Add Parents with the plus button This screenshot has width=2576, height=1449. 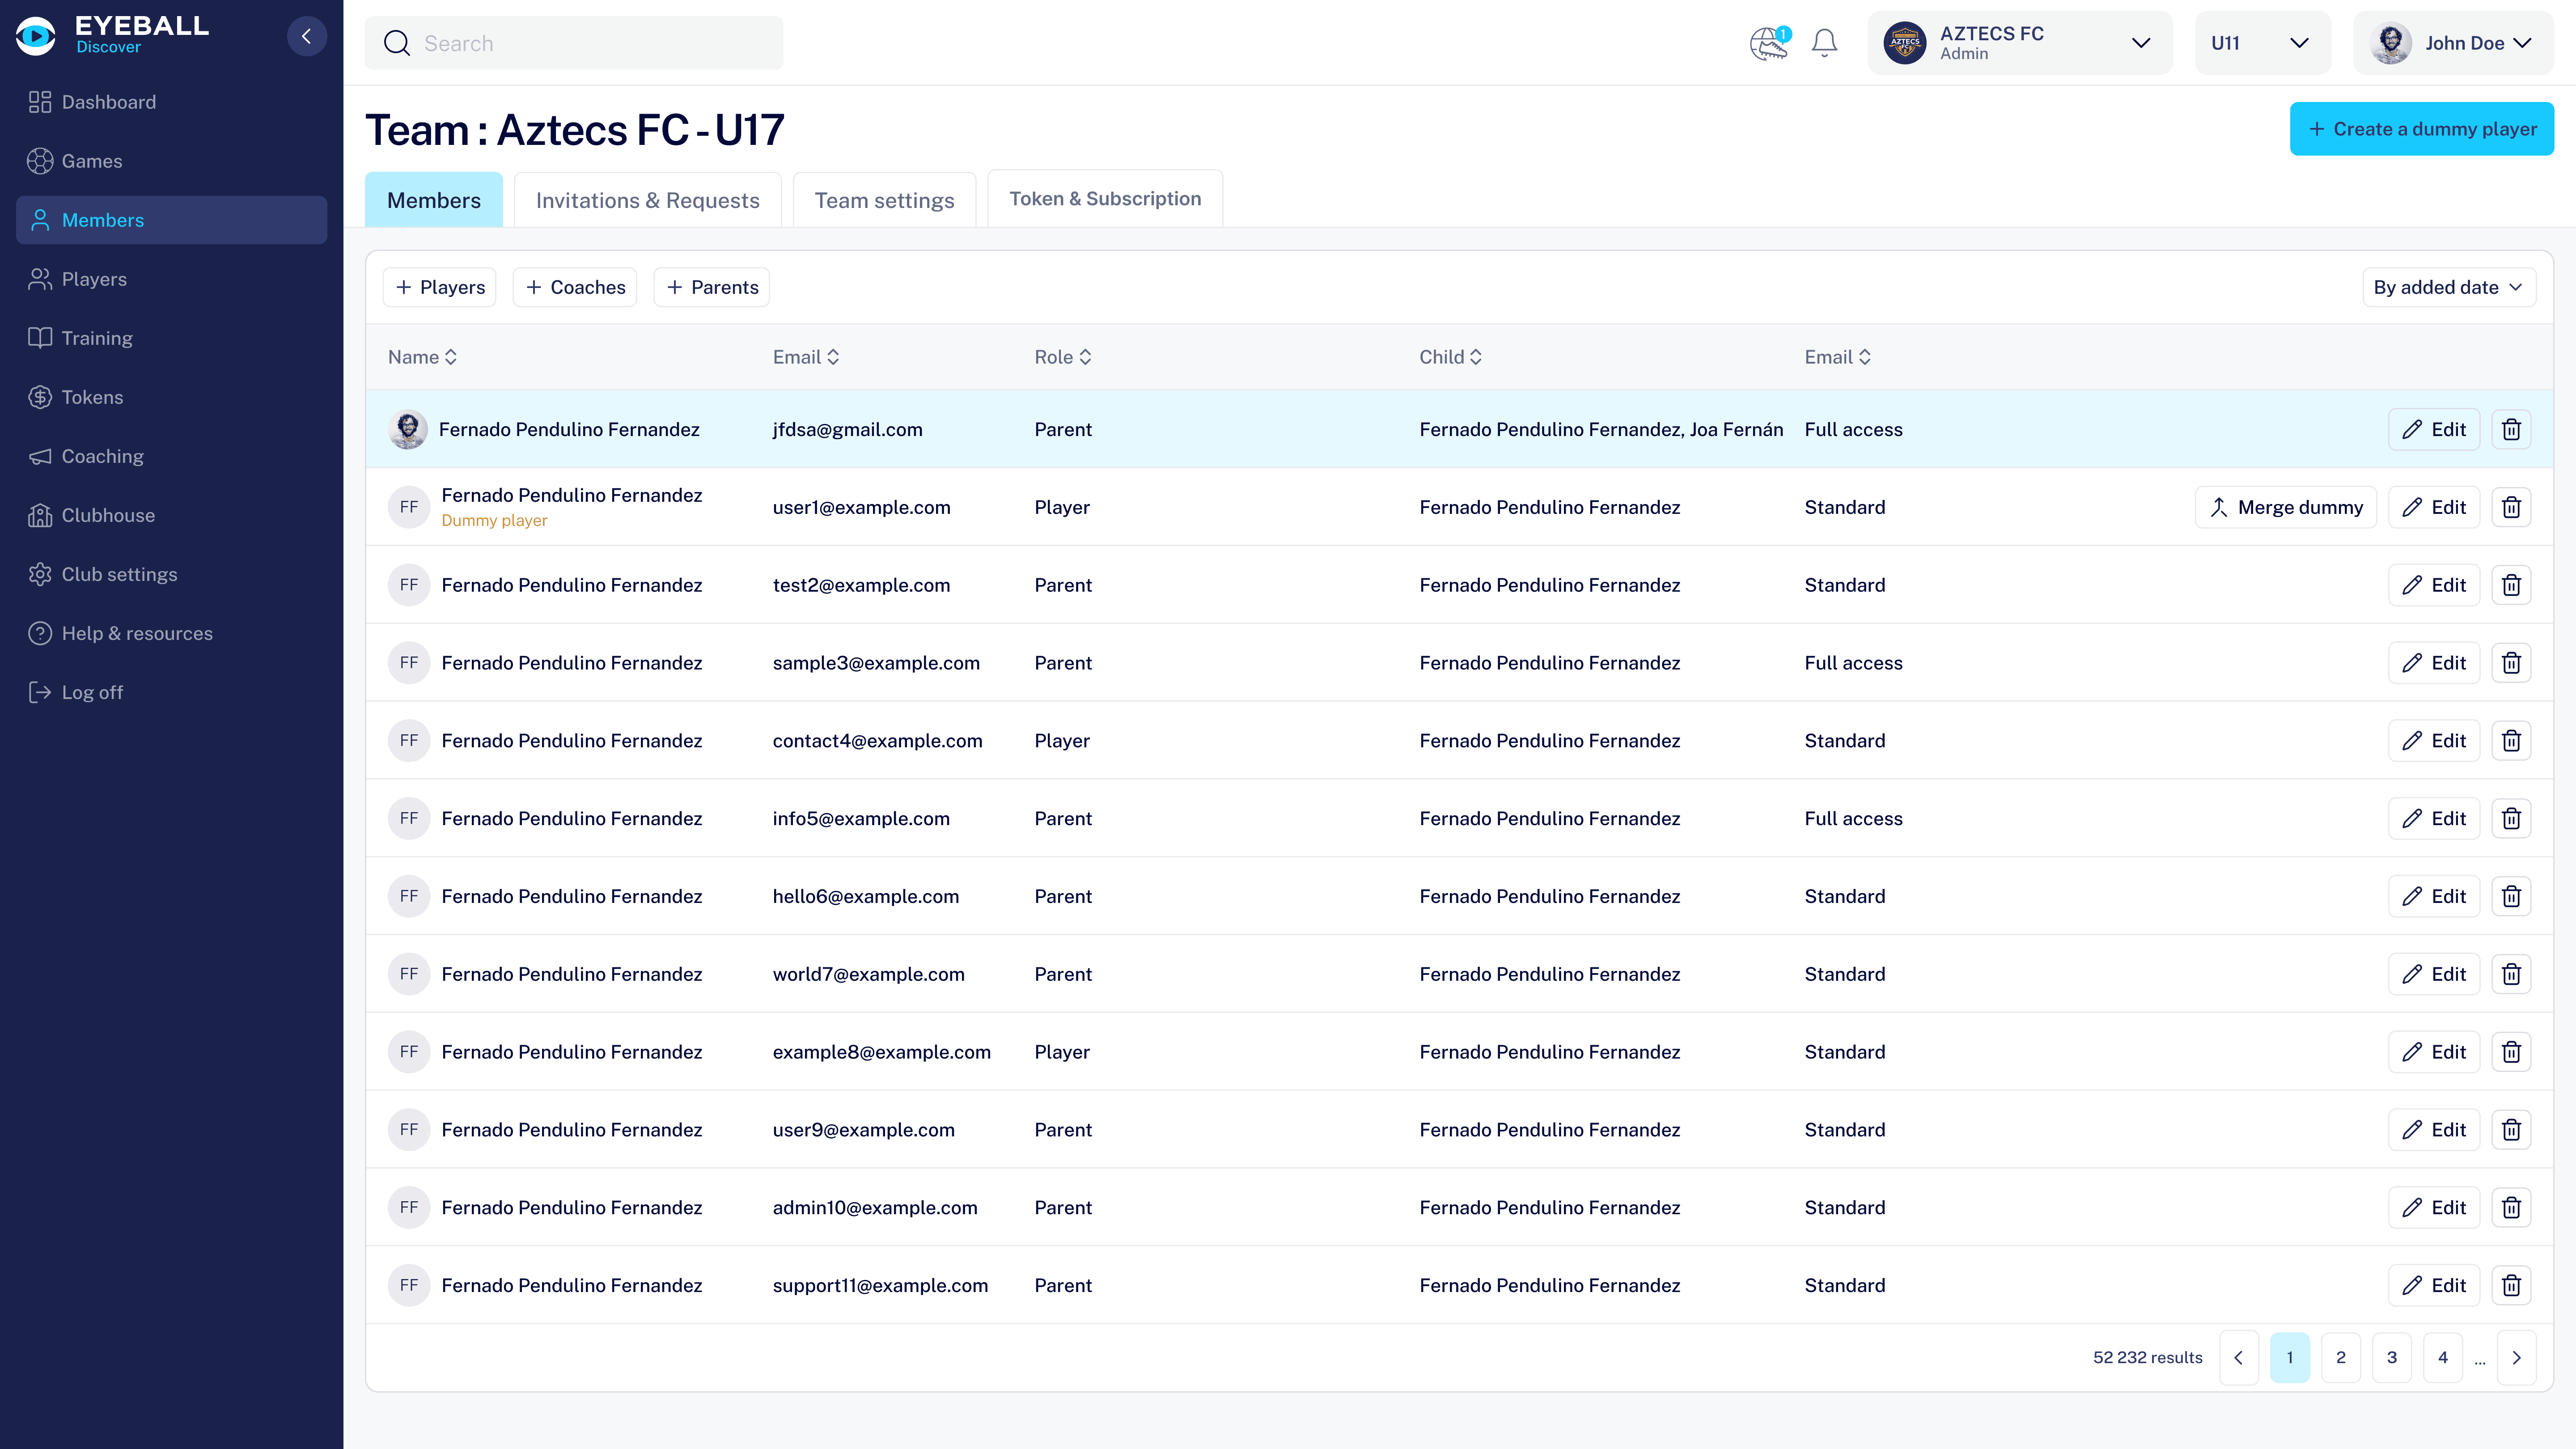[712, 287]
